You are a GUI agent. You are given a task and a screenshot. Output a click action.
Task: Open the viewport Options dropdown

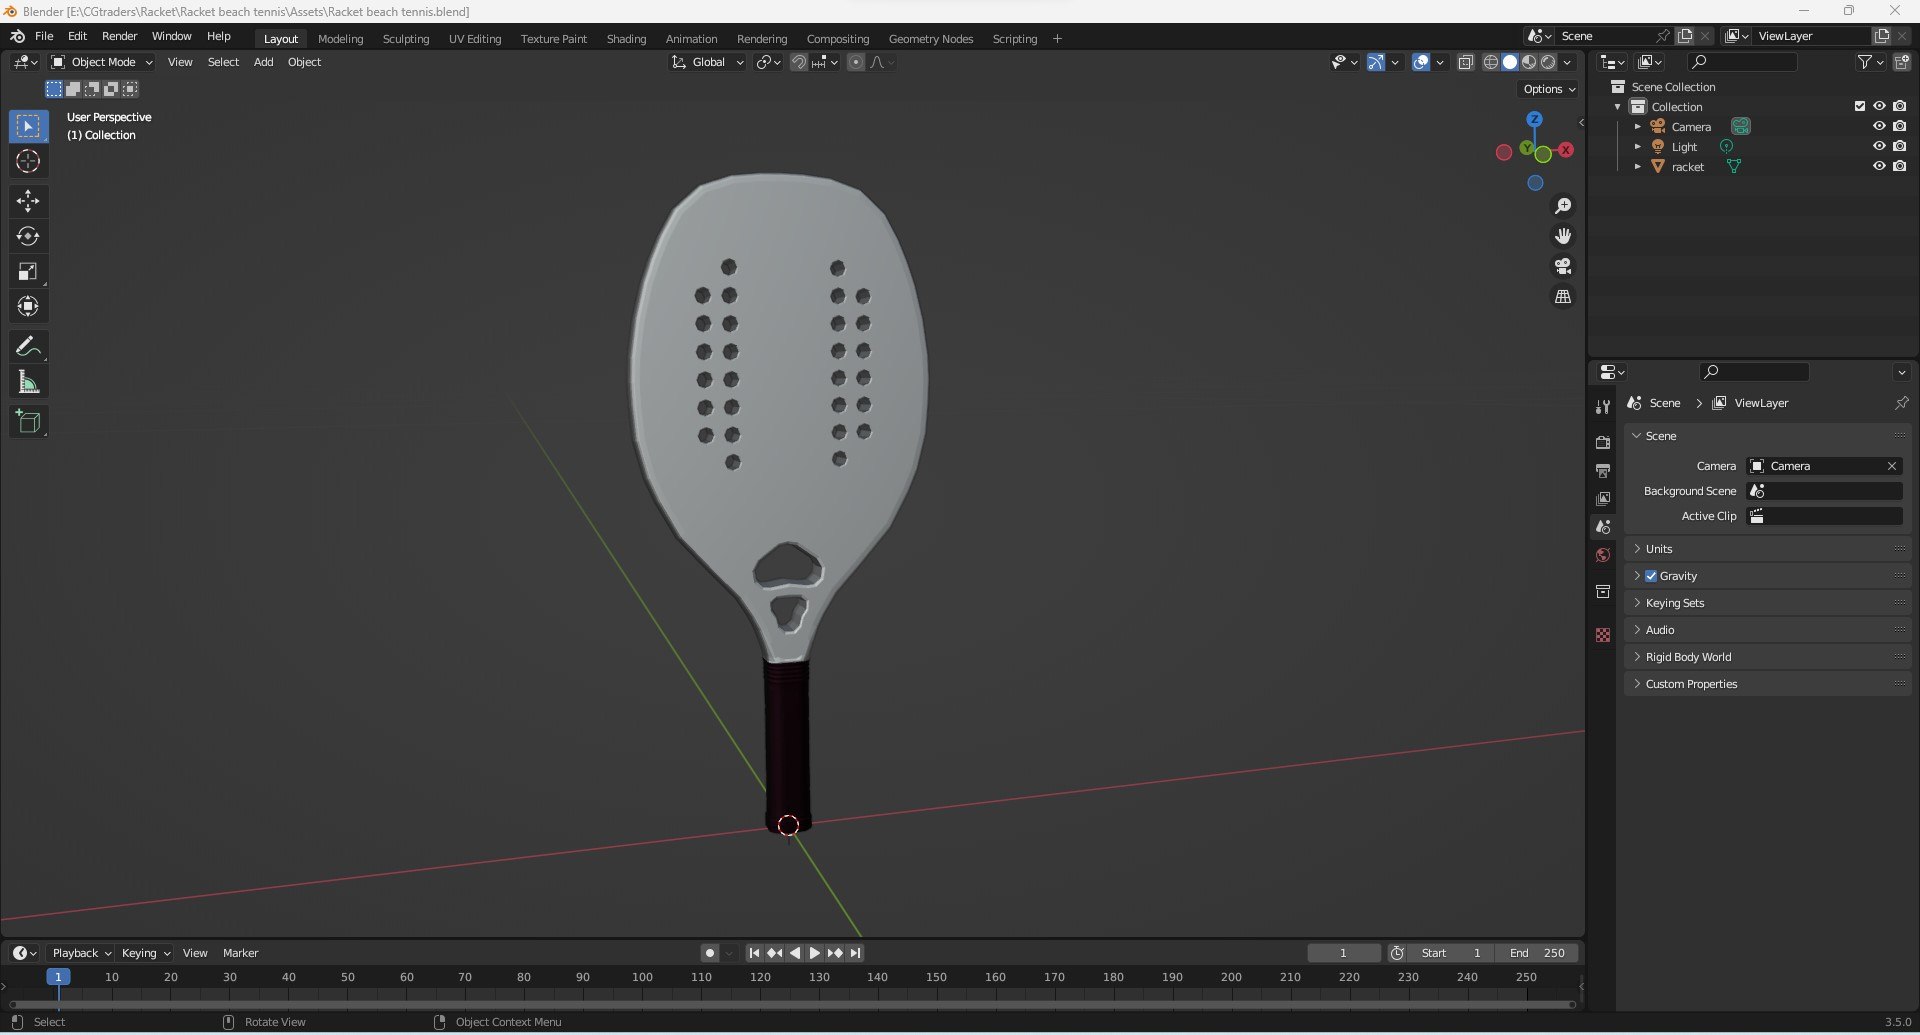[x=1549, y=89]
